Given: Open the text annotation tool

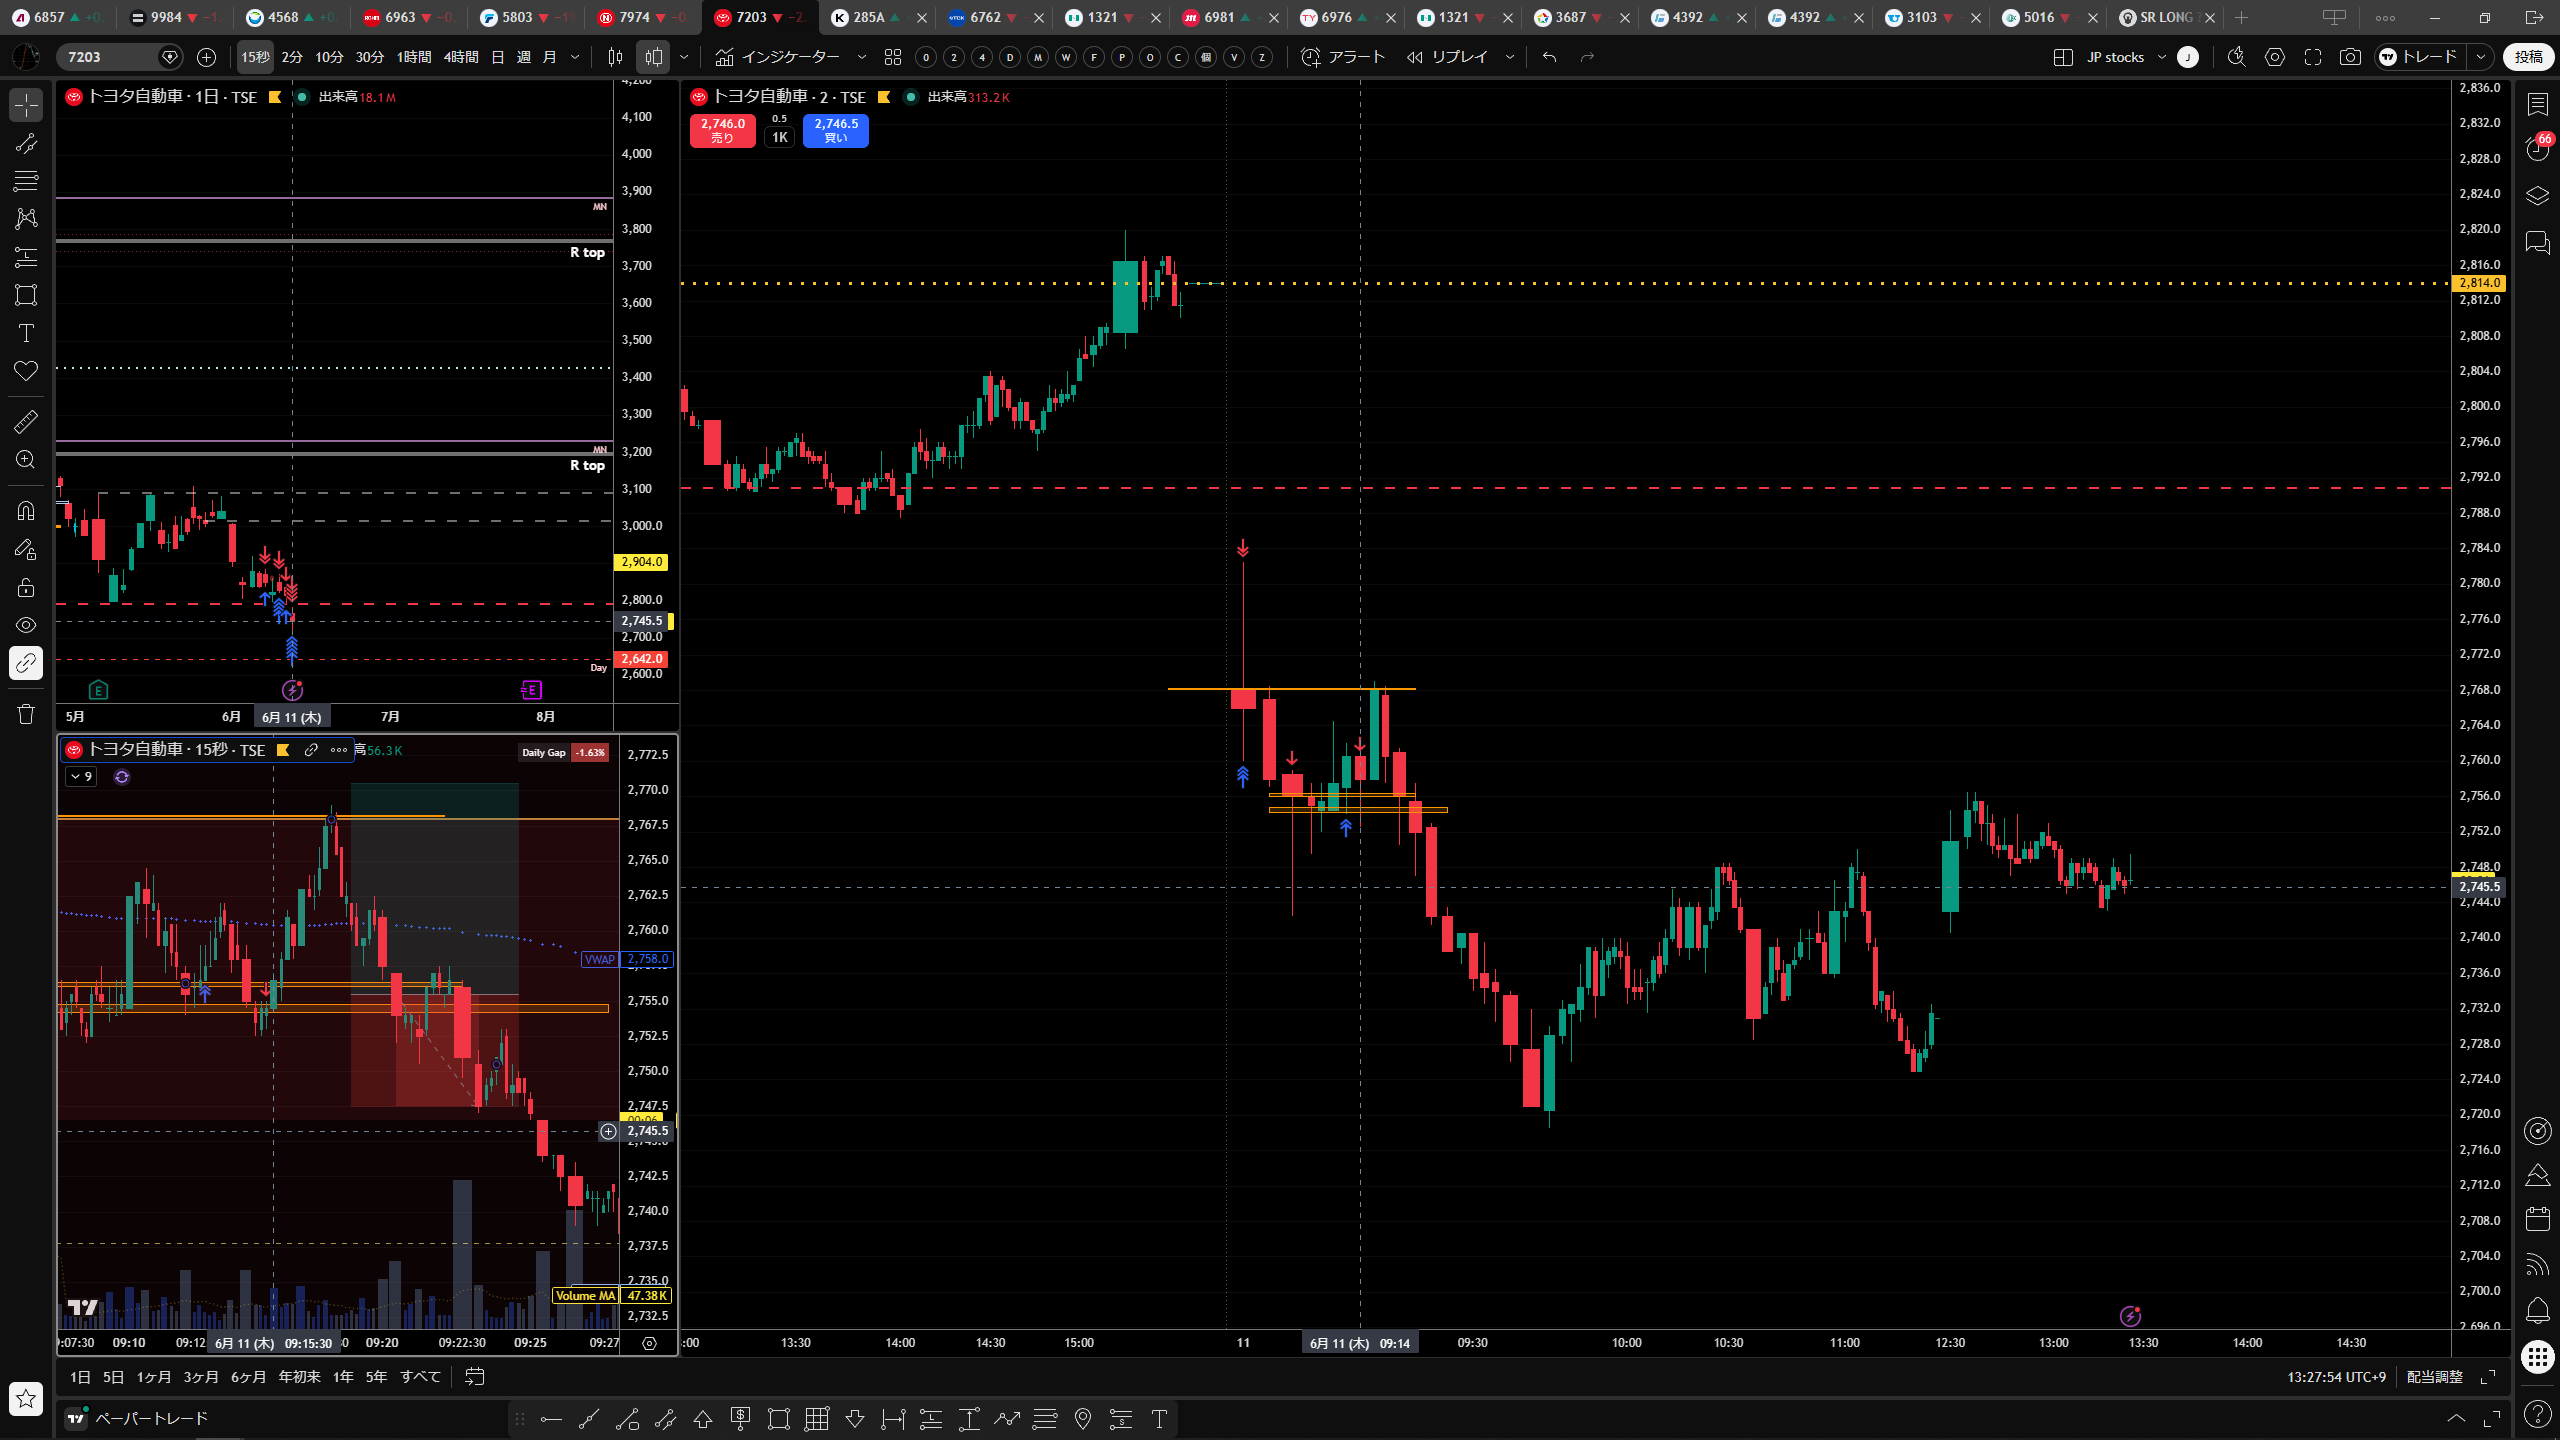Looking at the screenshot, I should 26,333.
